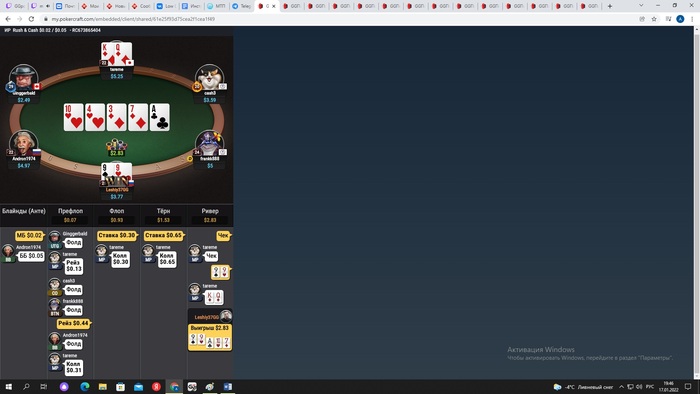Show hidden system tray icons
Viewport: 700px width, 394px height.
(621, 387)
